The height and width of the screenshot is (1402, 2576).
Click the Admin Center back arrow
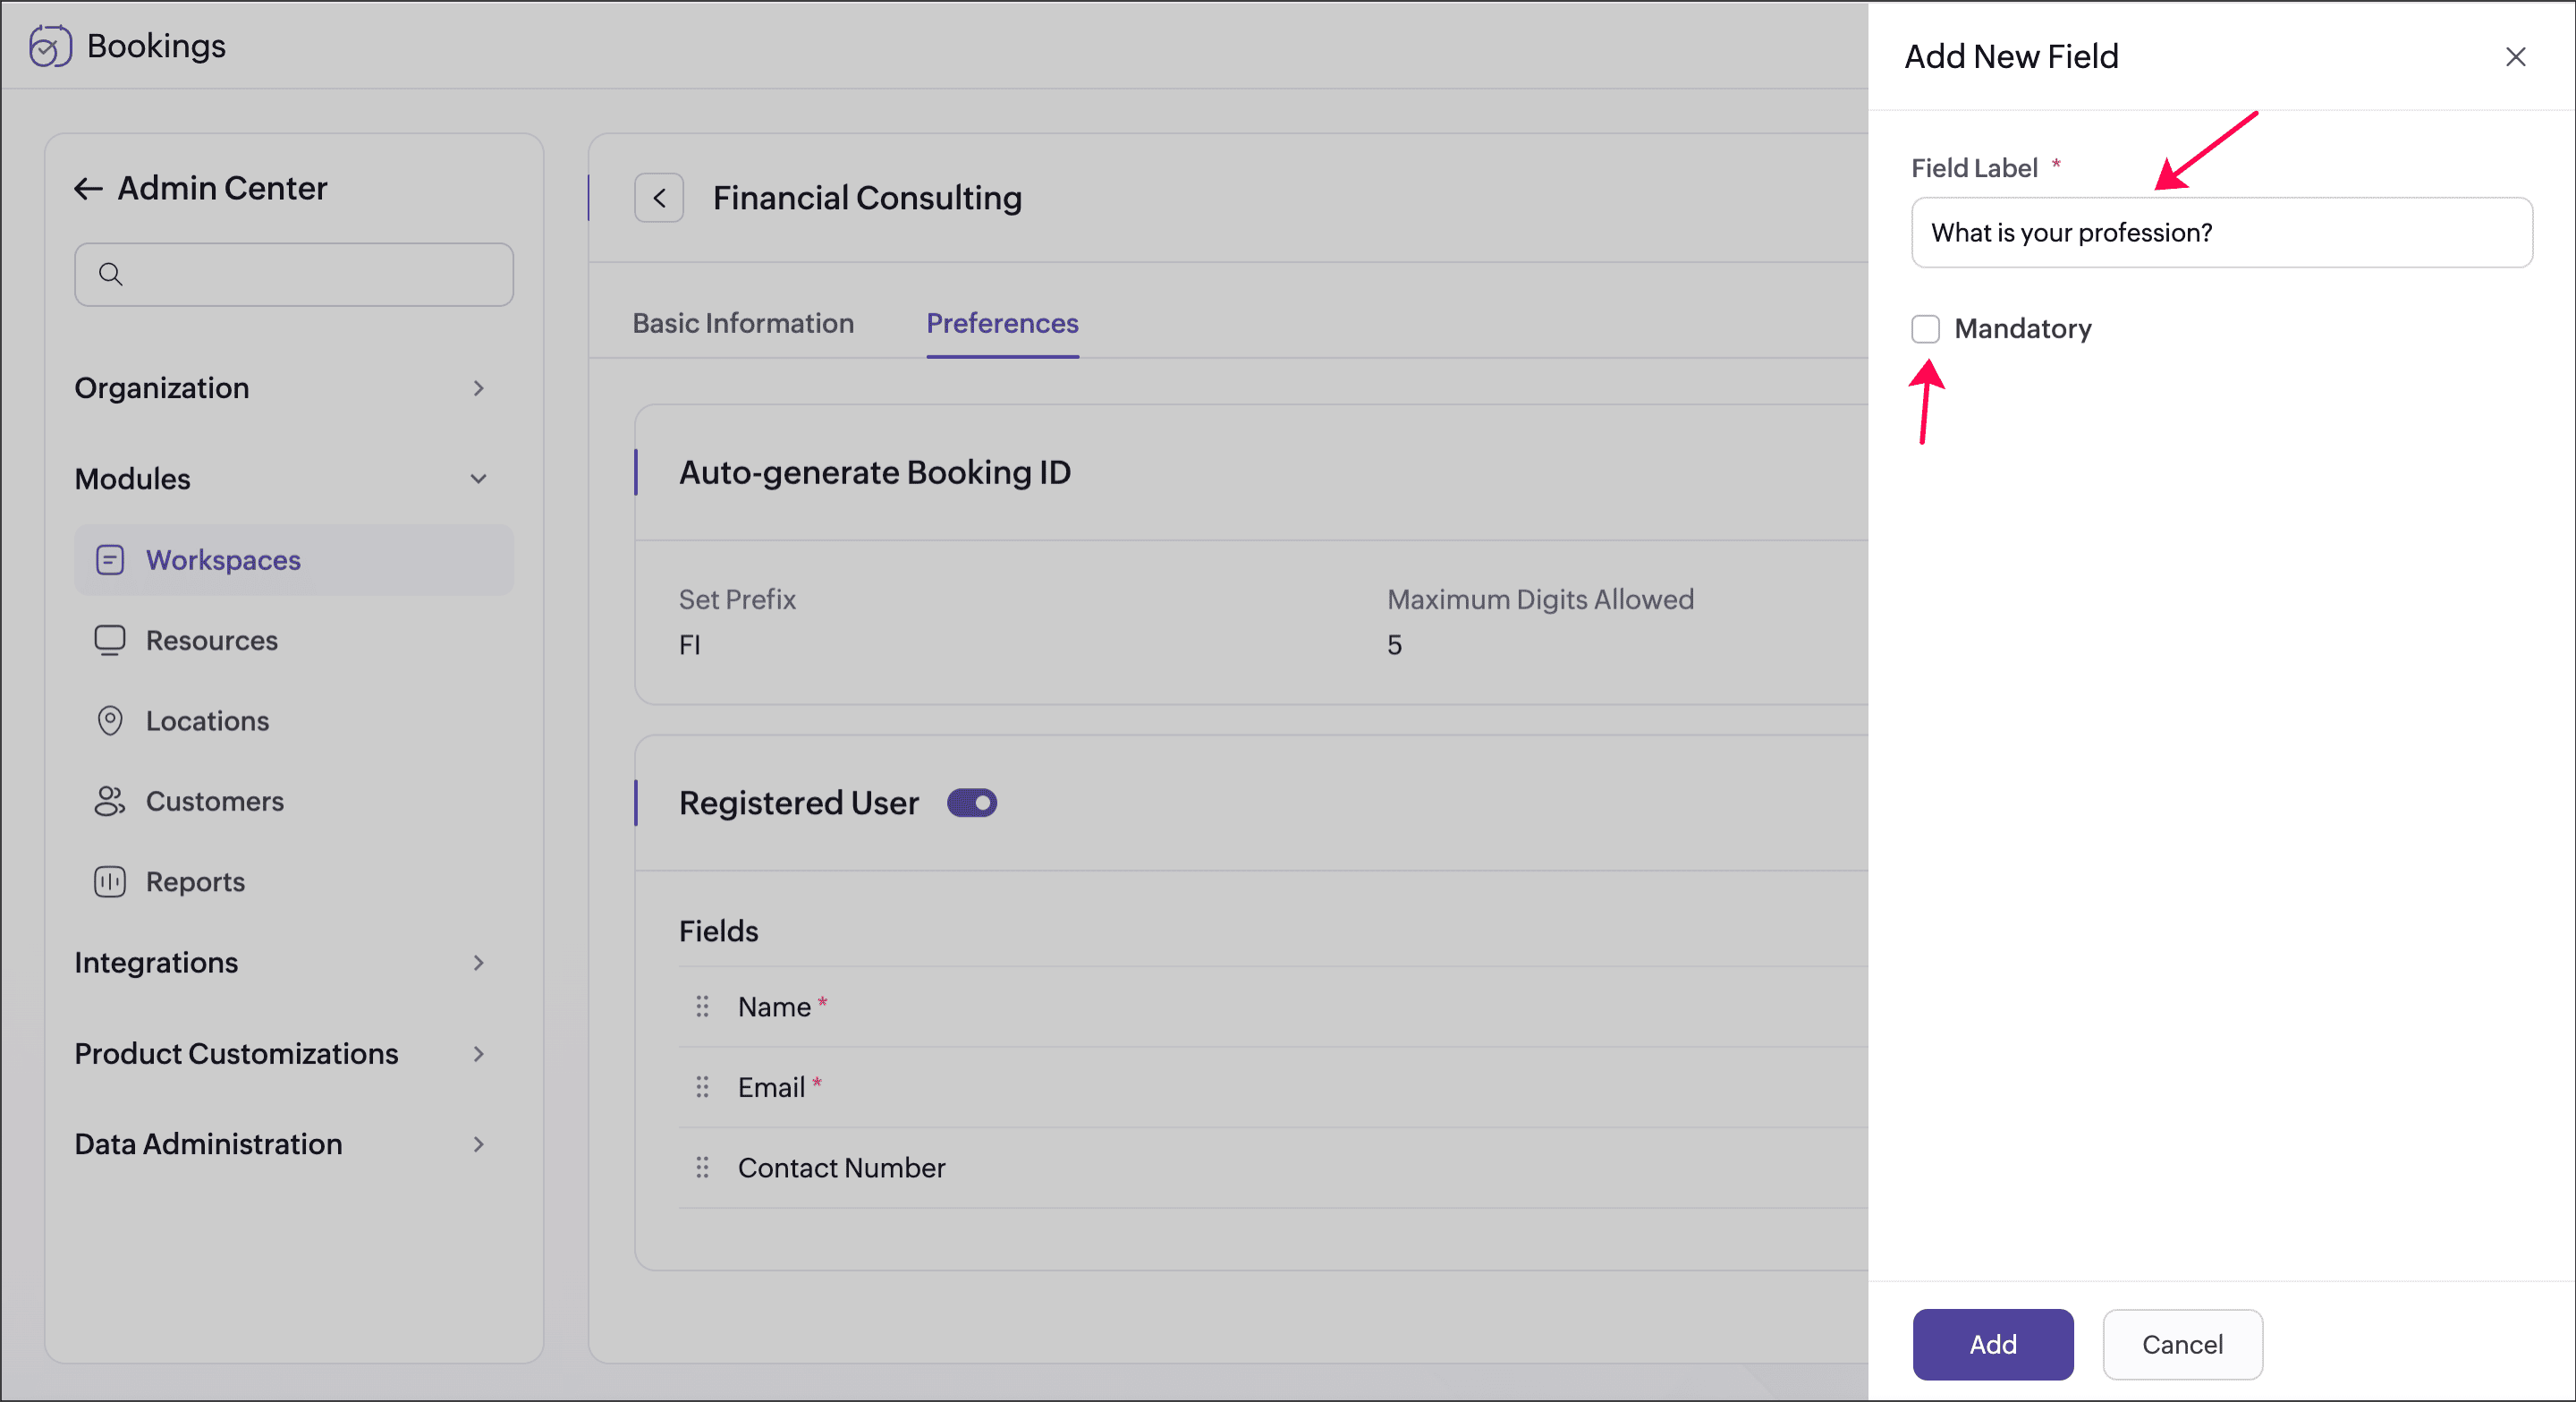pos(88,188)
